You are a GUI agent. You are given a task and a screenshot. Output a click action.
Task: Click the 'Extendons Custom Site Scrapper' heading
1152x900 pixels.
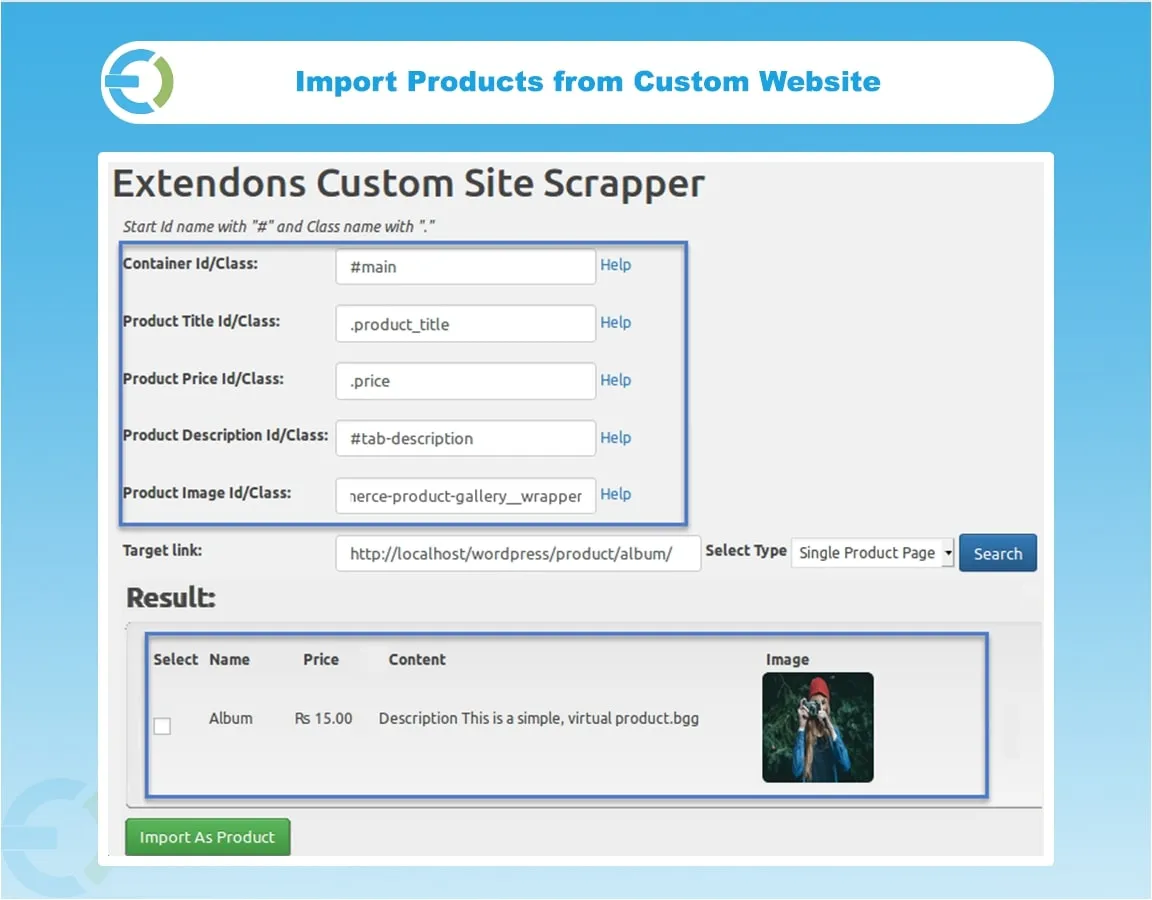pos(408,183)
